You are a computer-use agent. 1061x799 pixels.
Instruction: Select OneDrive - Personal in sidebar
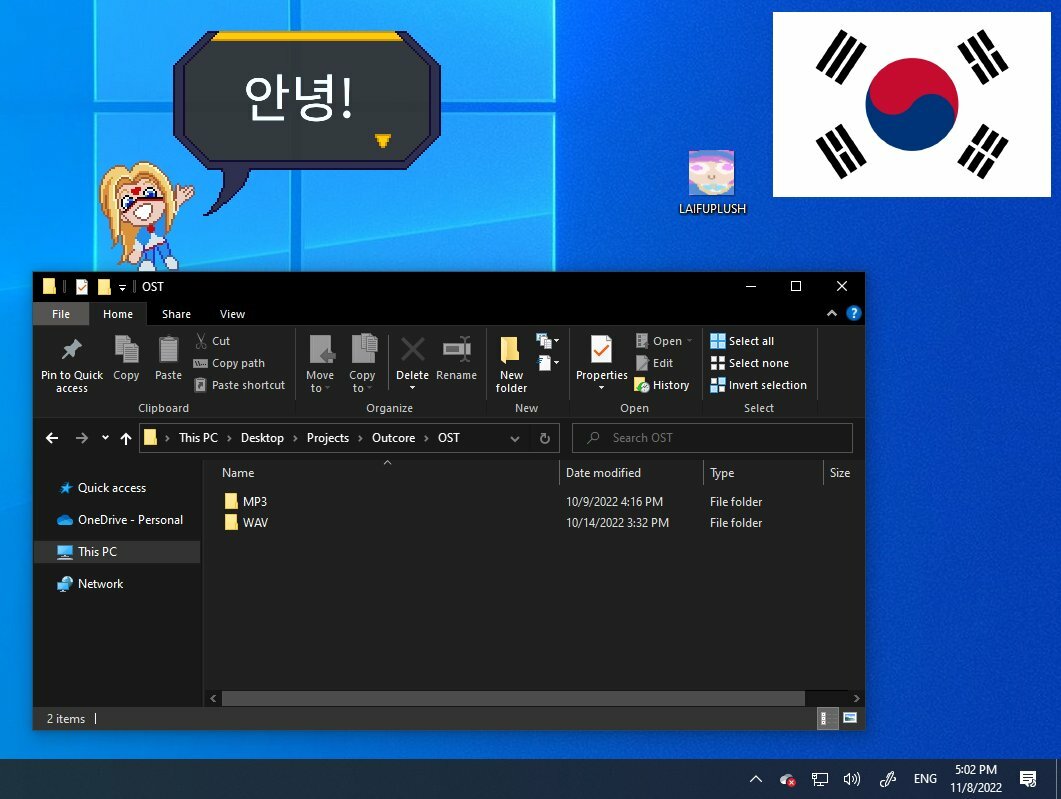pyautogui.click(x=129, y=520)
